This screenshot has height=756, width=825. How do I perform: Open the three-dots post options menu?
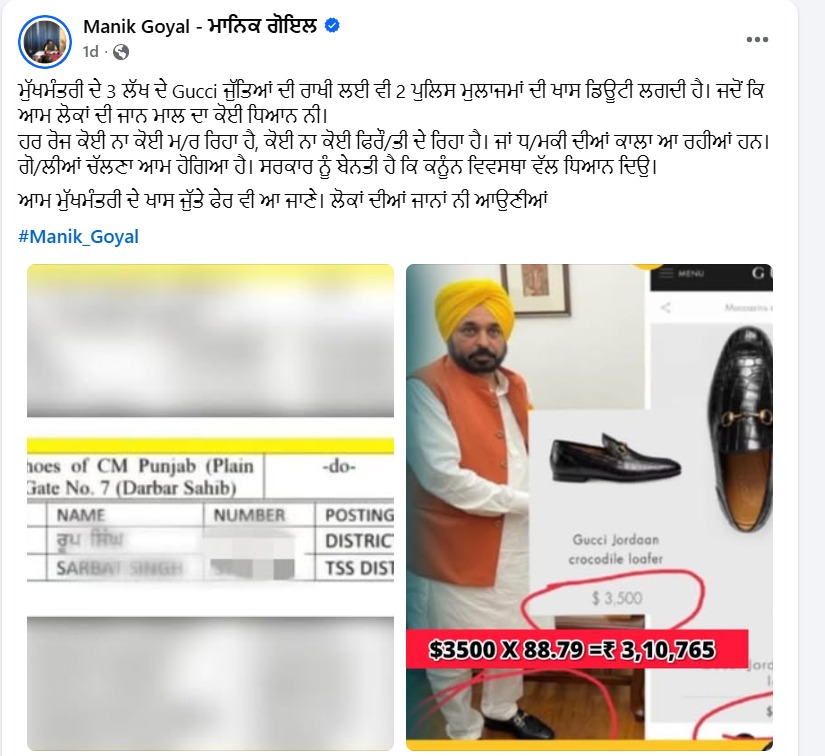[757, 39]
